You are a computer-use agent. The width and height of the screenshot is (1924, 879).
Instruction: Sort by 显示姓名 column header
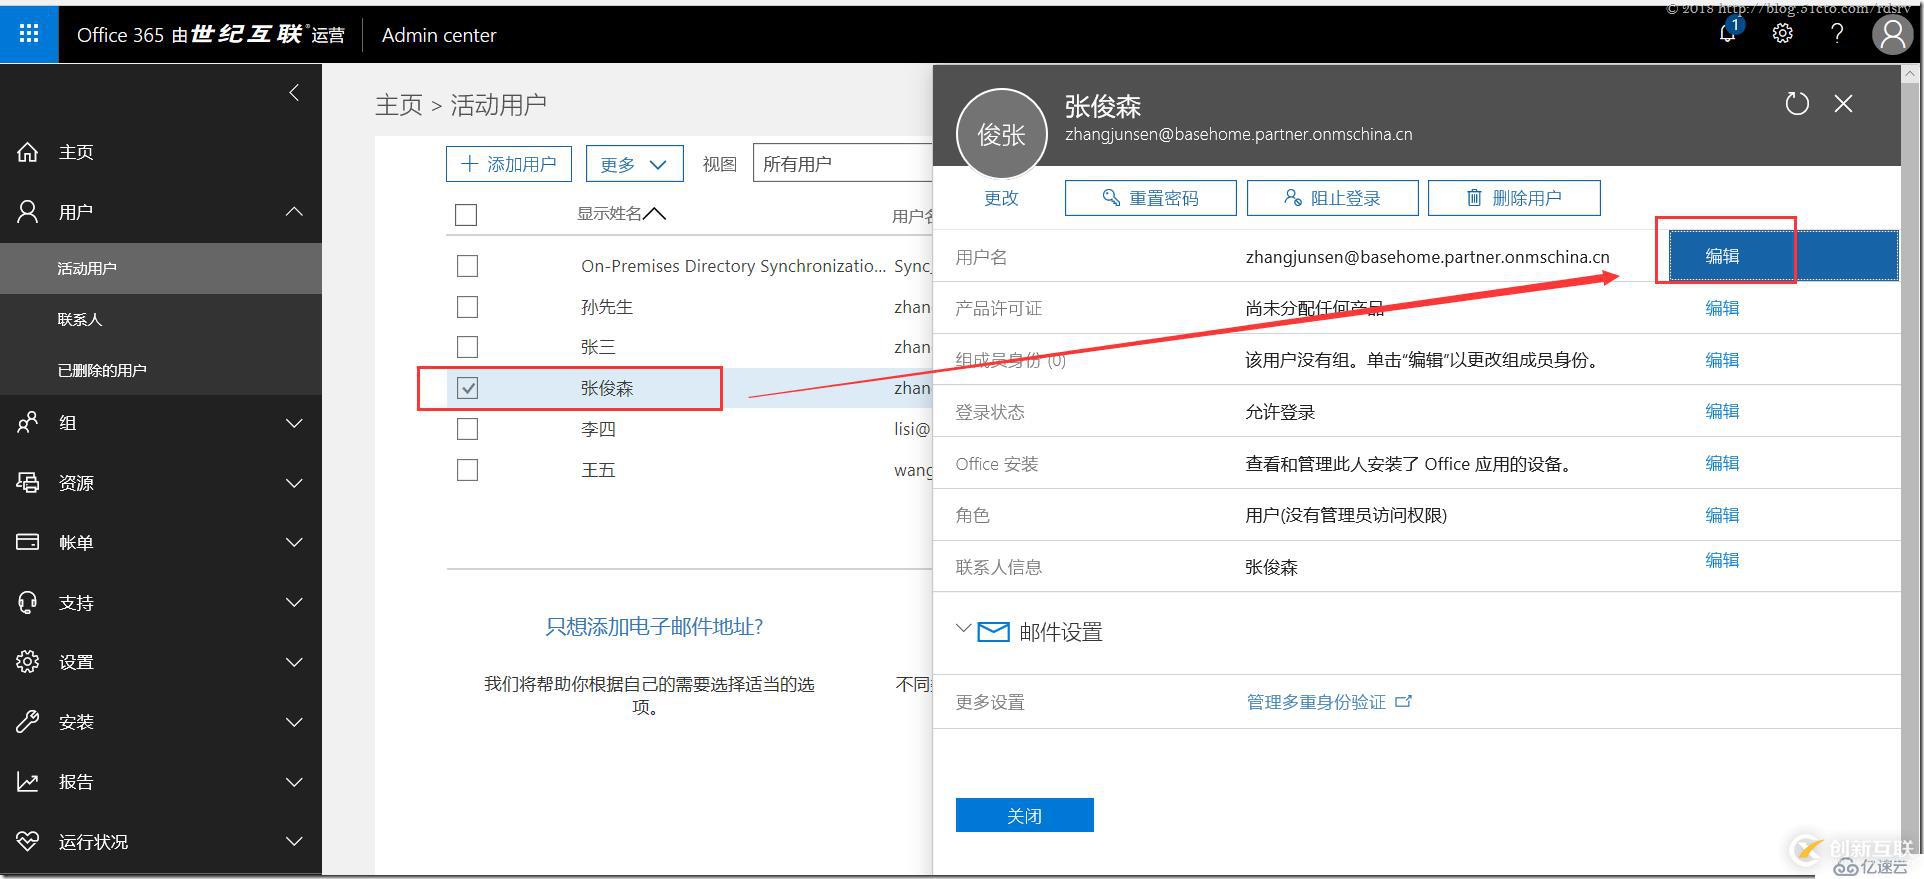[620, 214]
